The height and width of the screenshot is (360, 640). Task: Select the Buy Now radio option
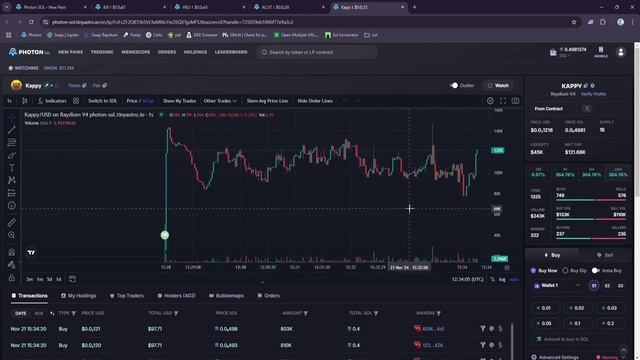[533, 270]
